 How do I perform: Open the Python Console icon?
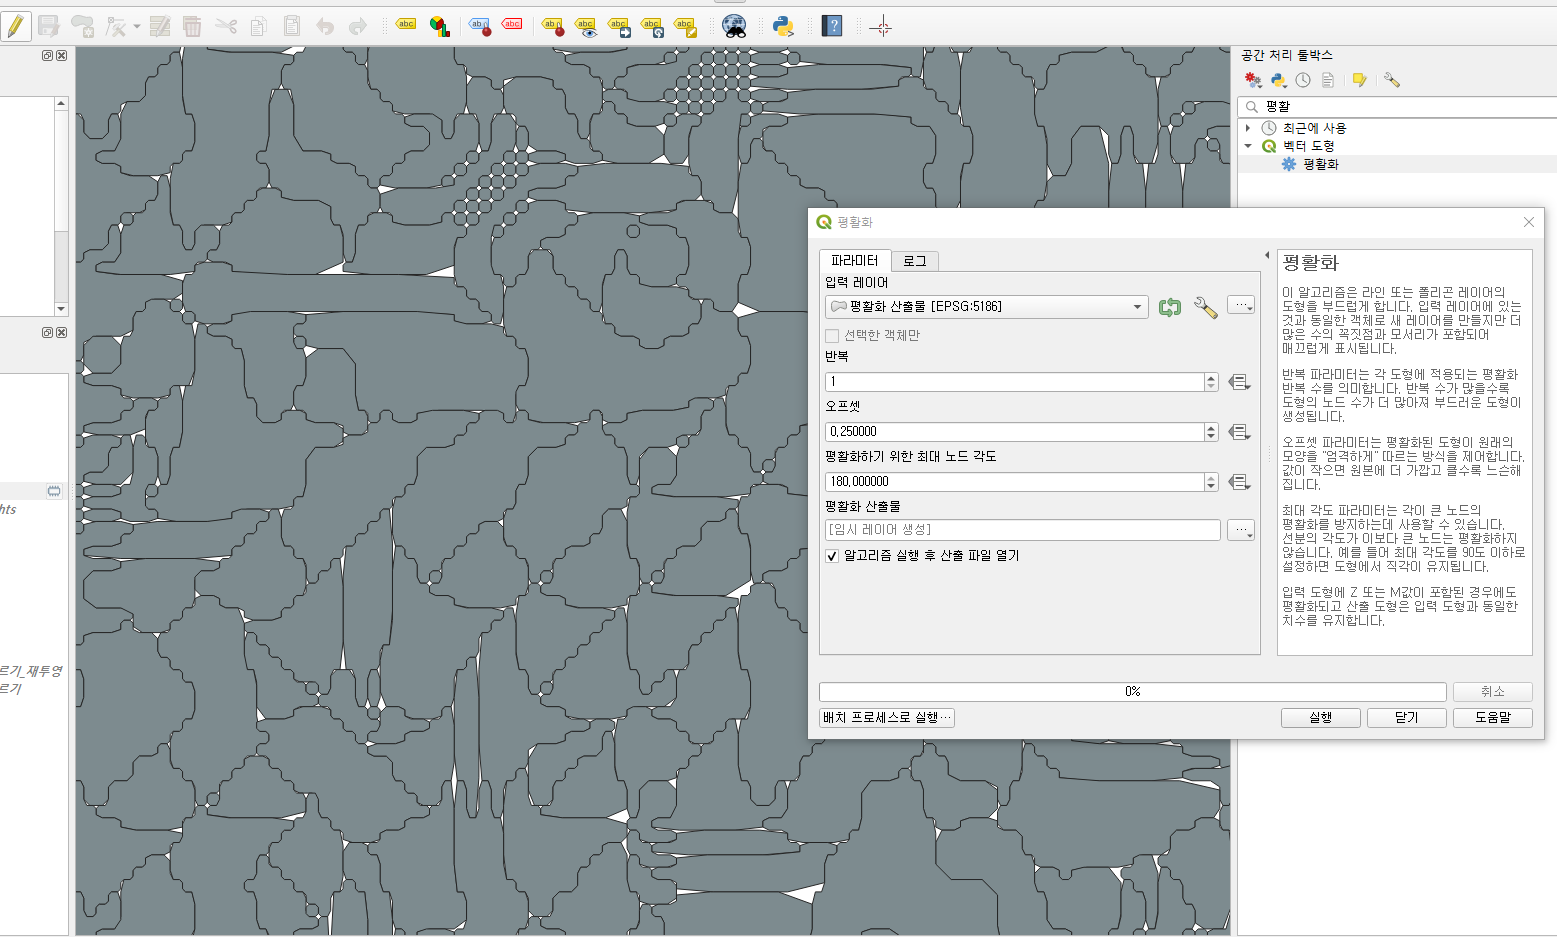tap(783, 26)
